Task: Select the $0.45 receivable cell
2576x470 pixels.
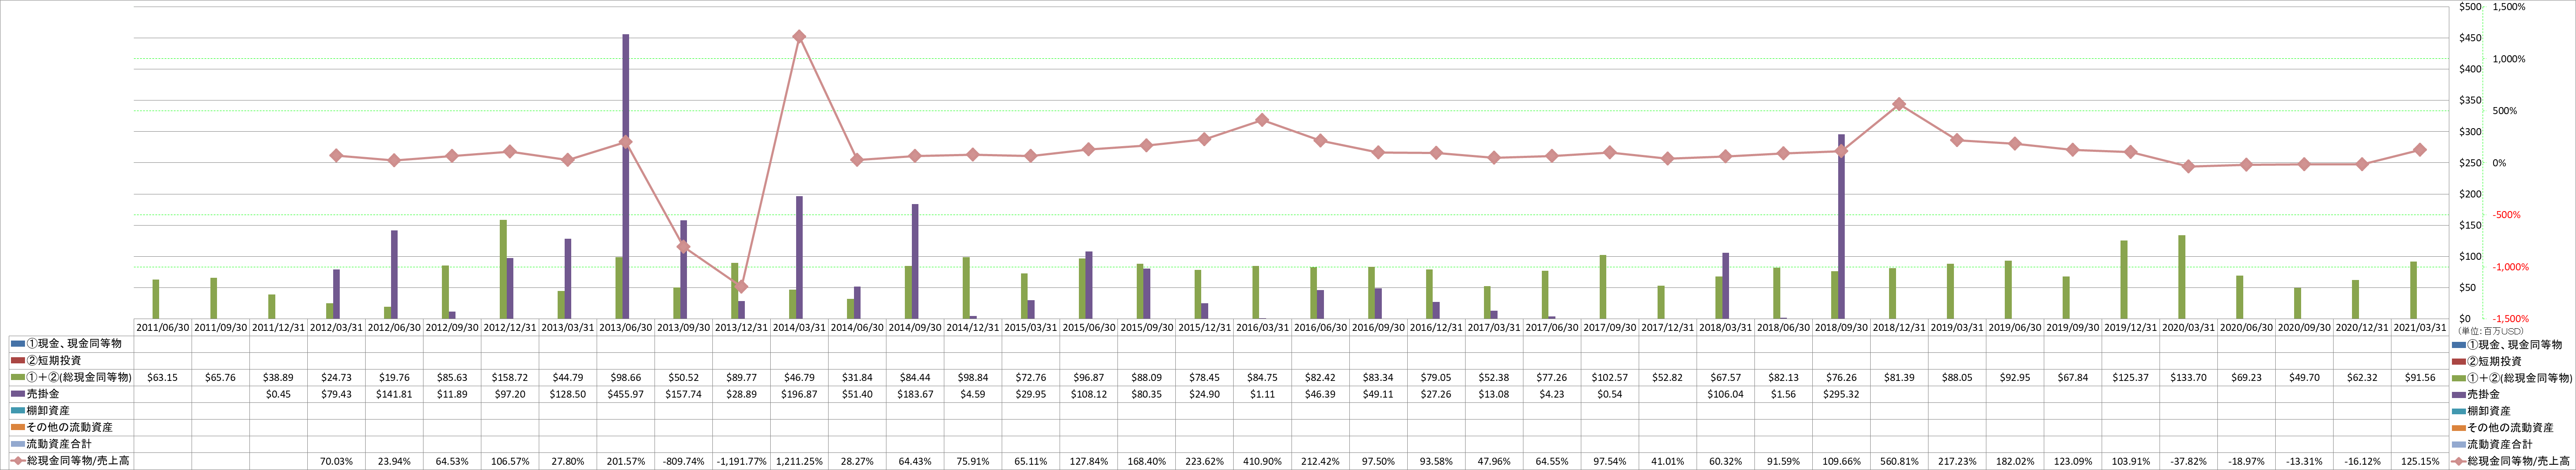Action: pyautogui.click(x=278, y=394)
